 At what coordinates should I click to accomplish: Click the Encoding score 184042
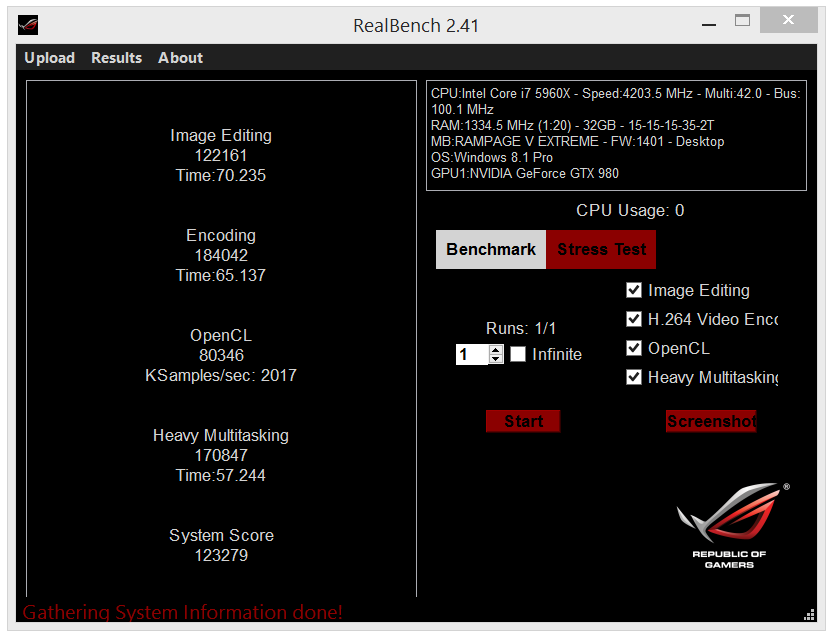tap(221, 255)
